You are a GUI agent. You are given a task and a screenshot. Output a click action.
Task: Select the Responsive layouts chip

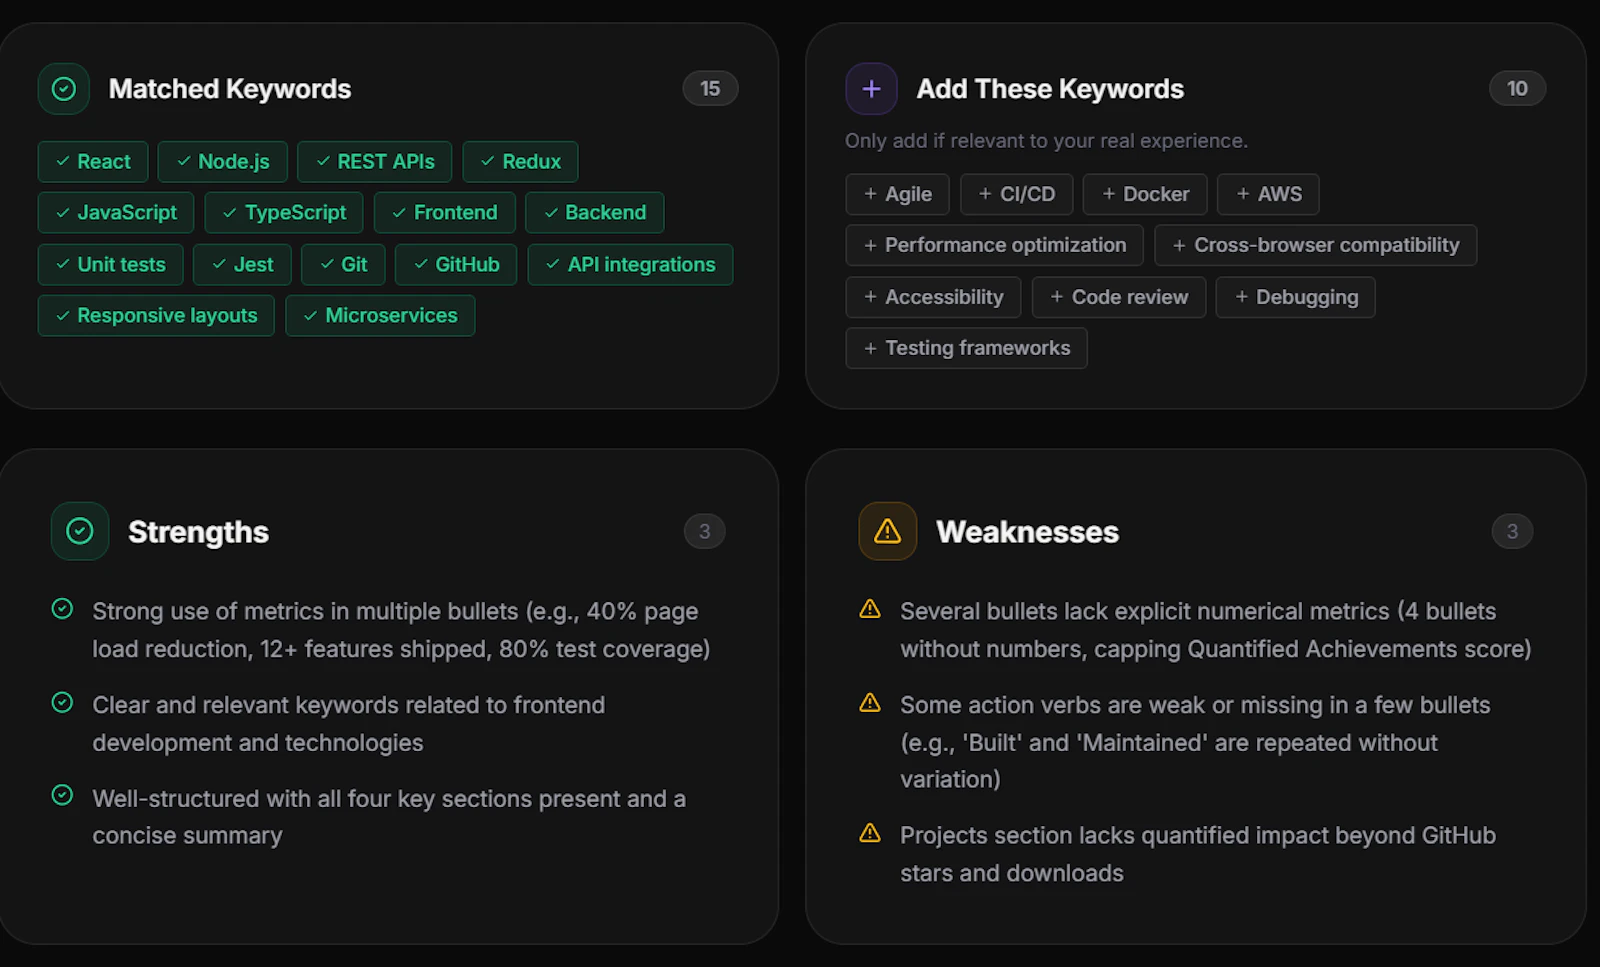(156, 316)
